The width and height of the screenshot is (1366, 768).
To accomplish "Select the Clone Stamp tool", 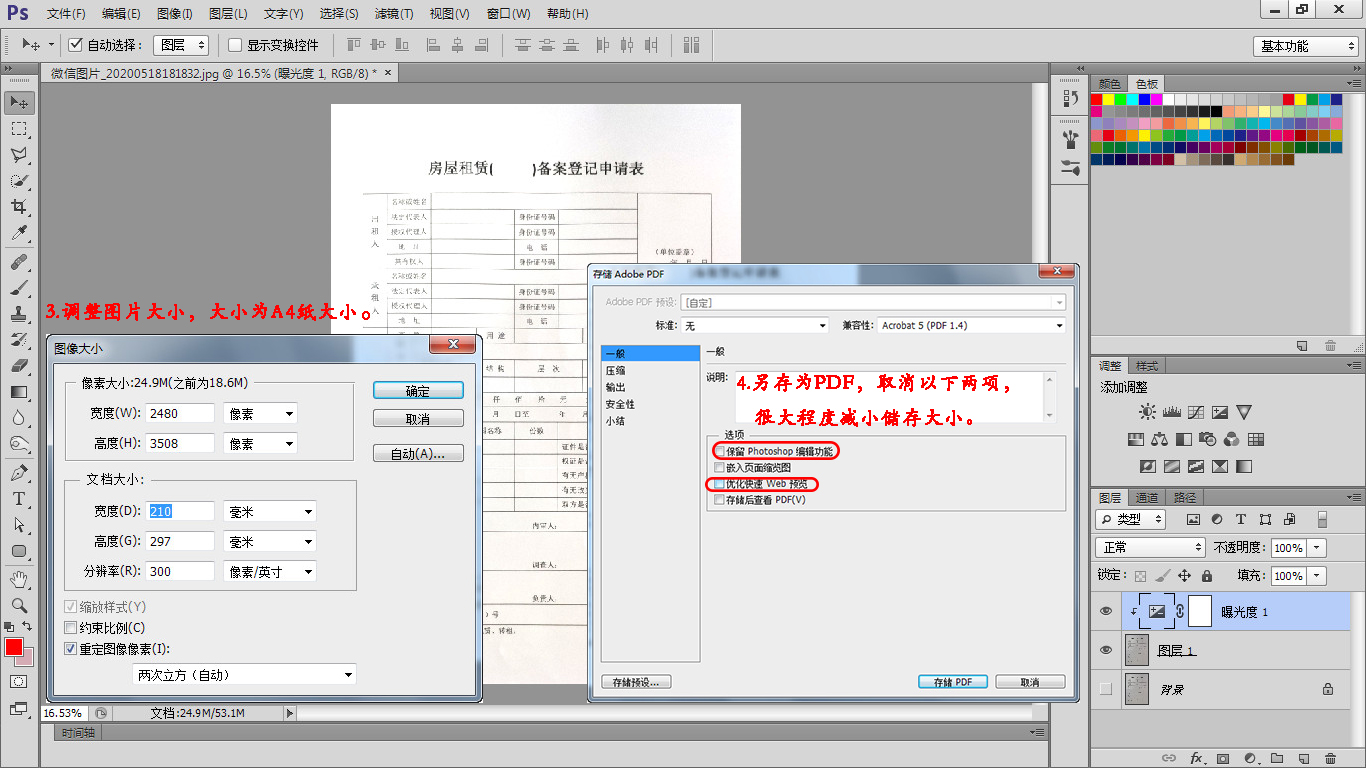I will point(19,314).
